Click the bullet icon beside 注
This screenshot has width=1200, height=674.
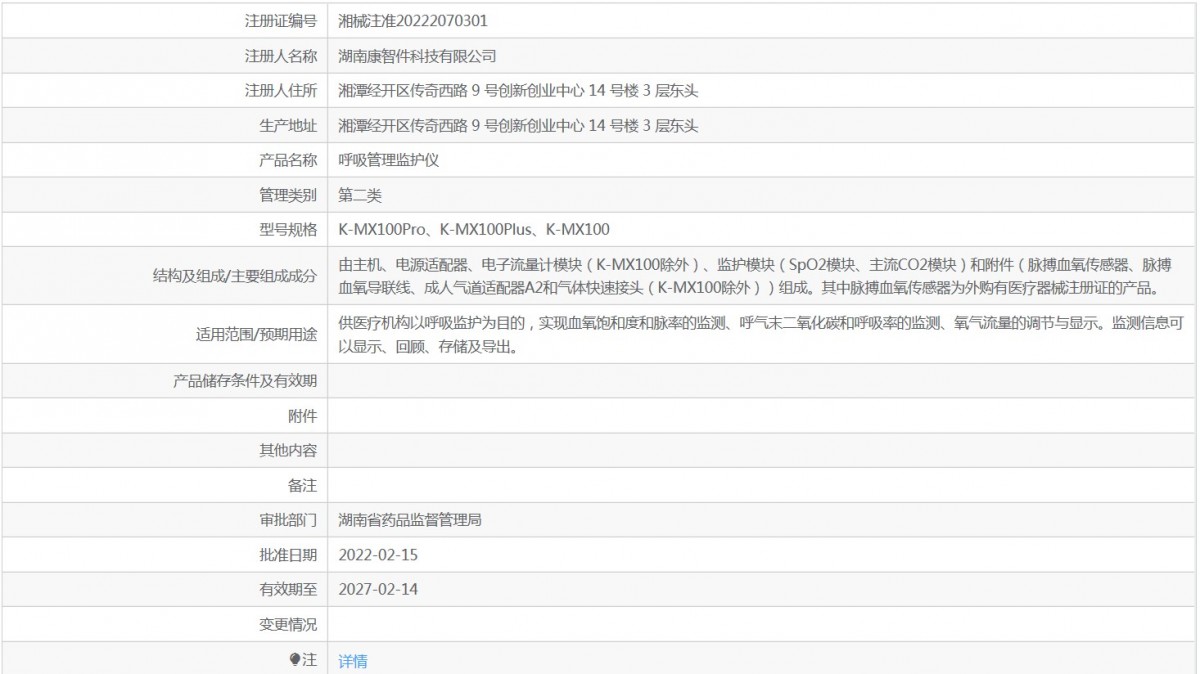295,659
